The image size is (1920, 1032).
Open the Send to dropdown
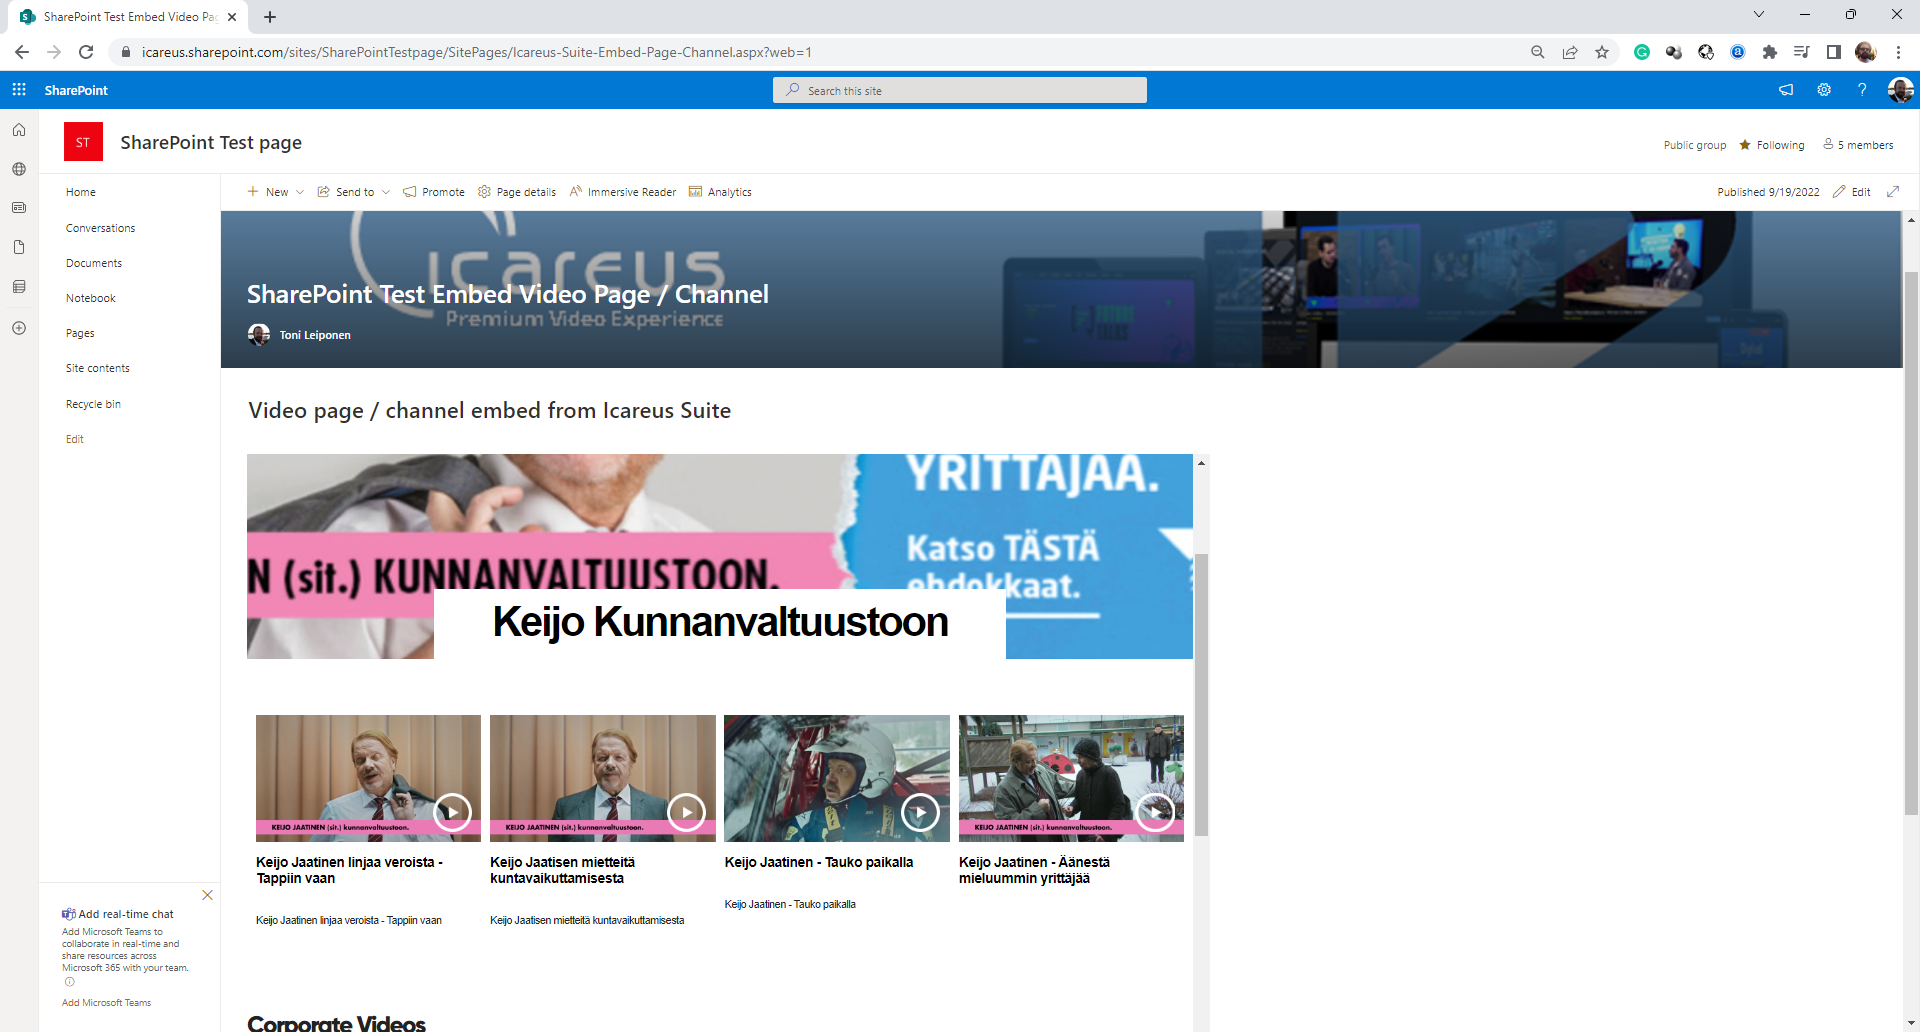pyautogui.click(x=354, y=192)
